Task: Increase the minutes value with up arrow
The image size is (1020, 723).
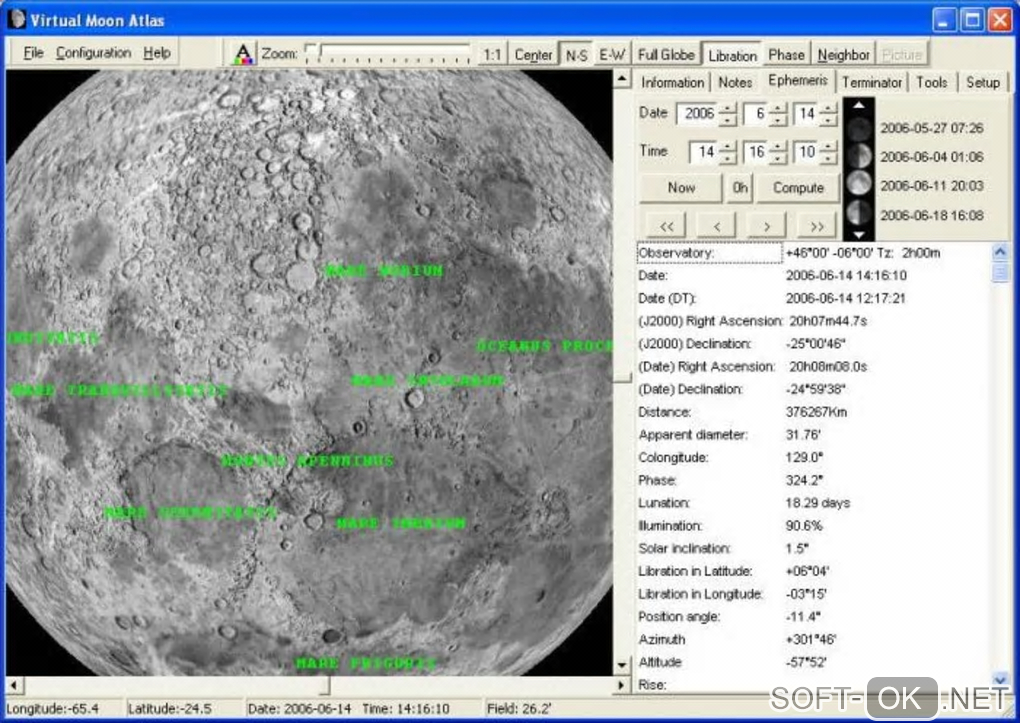Action: tap(778, 146)
